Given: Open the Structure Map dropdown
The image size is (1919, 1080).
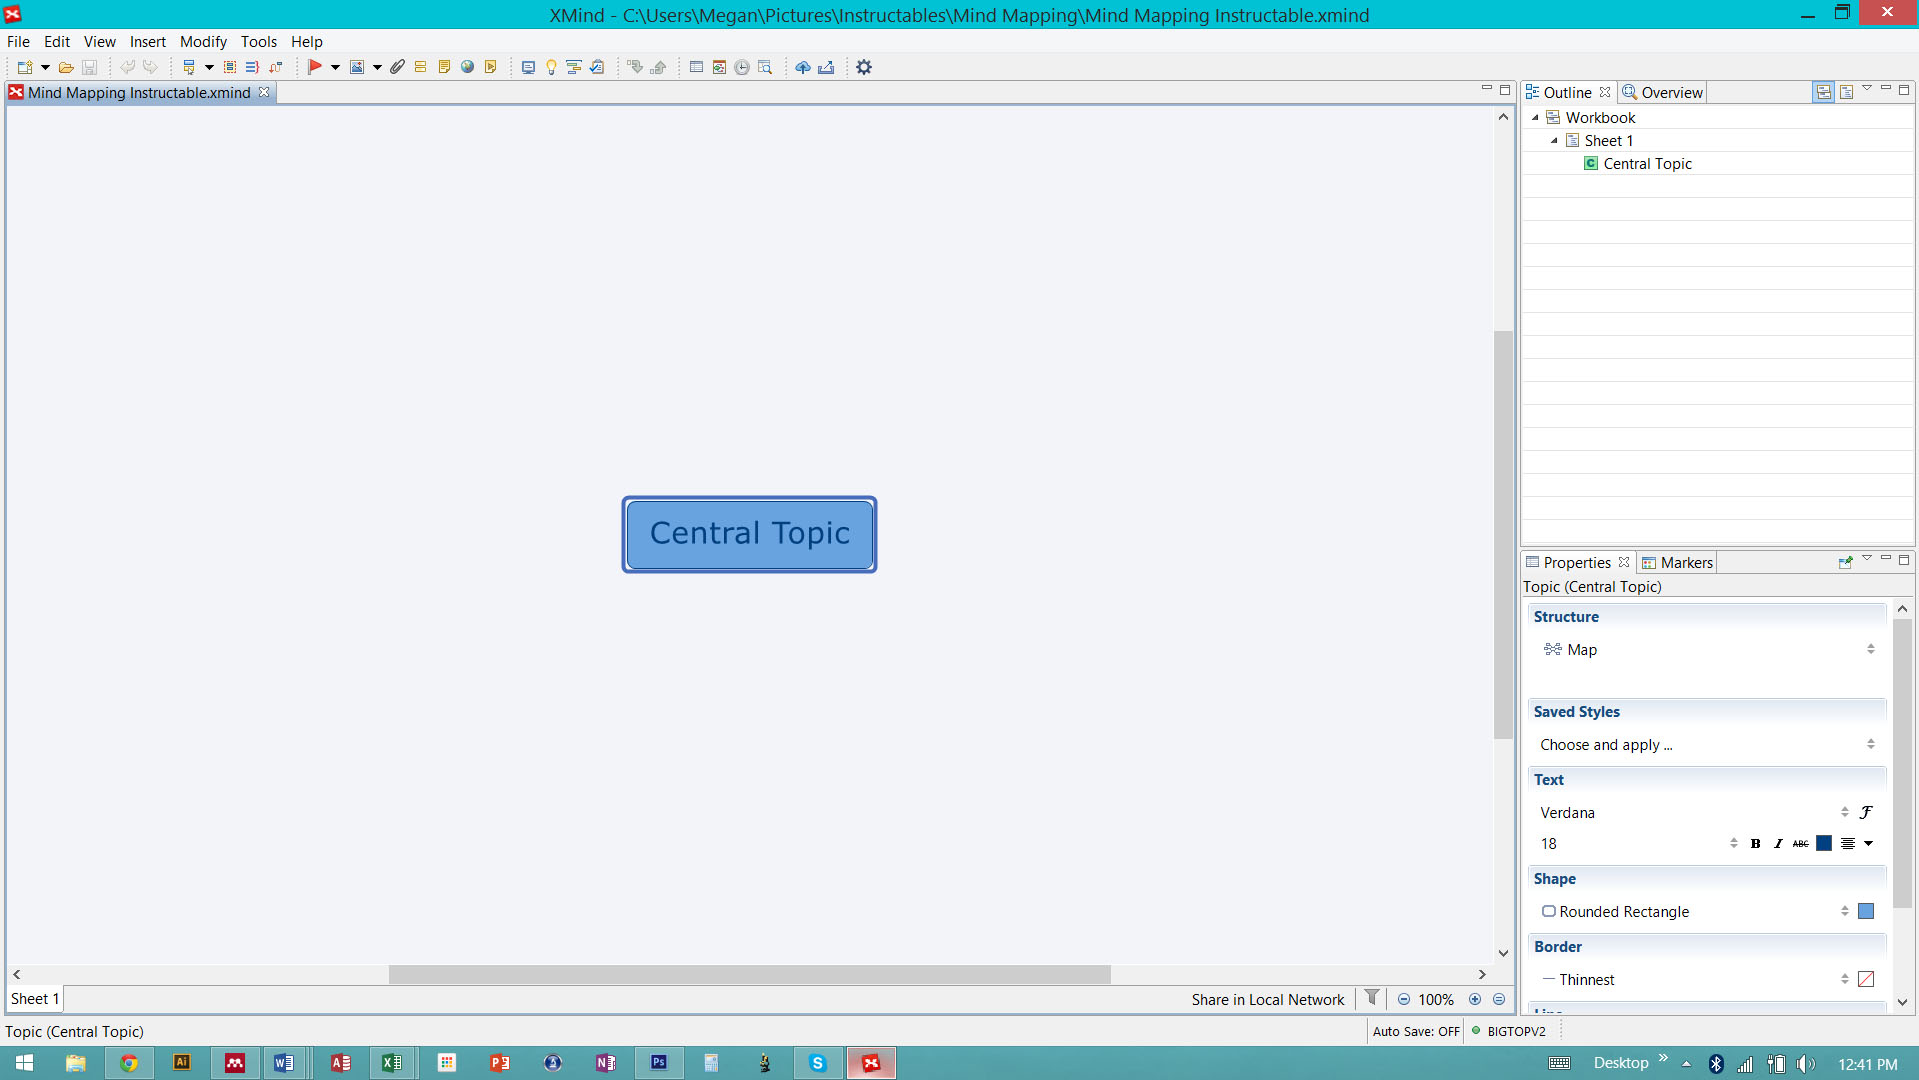Looking at the screenshot, I should pos(1707,650).
